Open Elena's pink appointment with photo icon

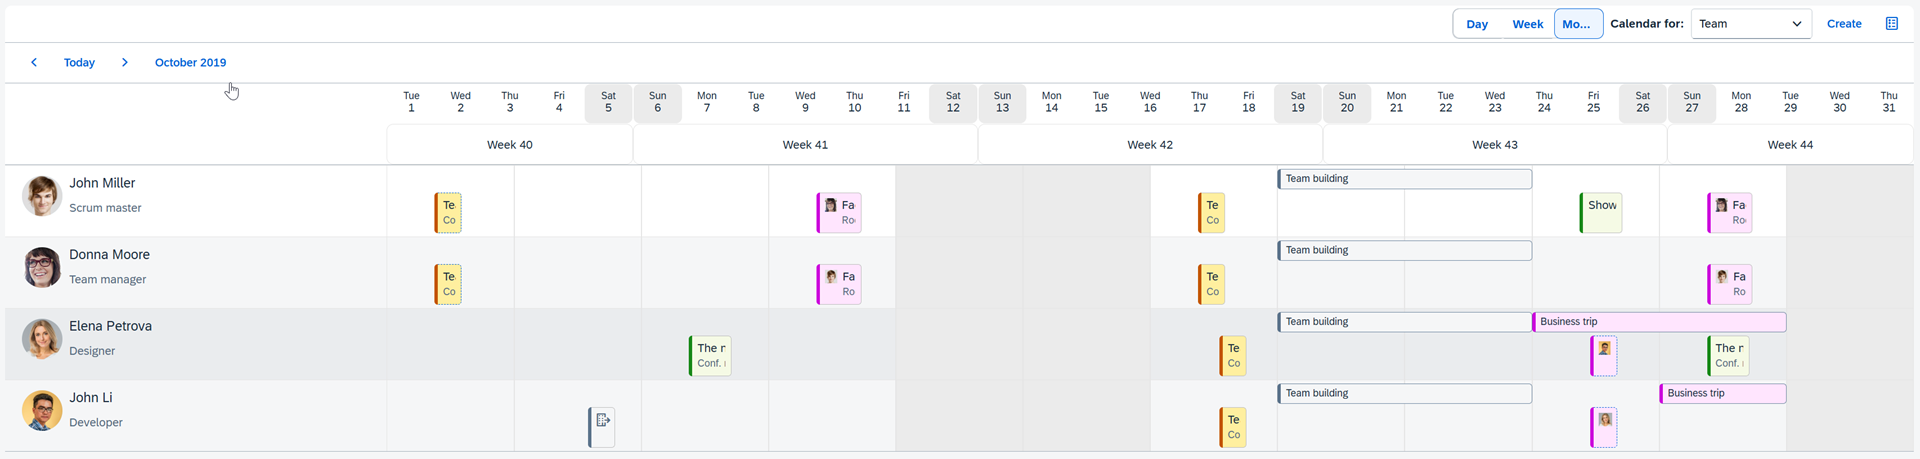tap(1604, 356)
